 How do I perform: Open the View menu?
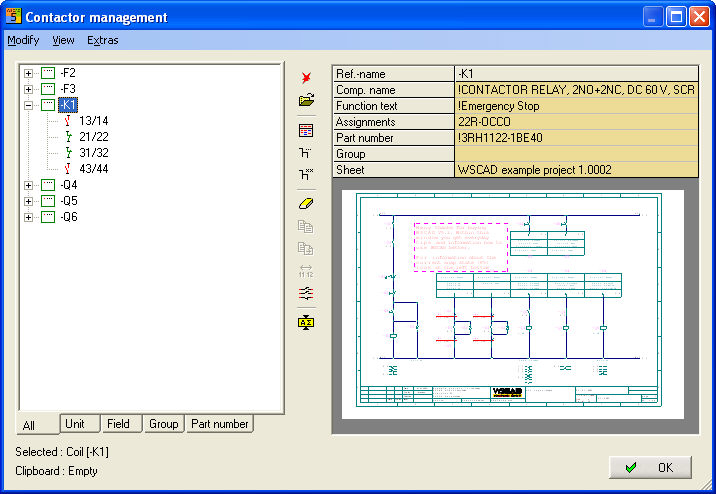click(x=63, y=40)
